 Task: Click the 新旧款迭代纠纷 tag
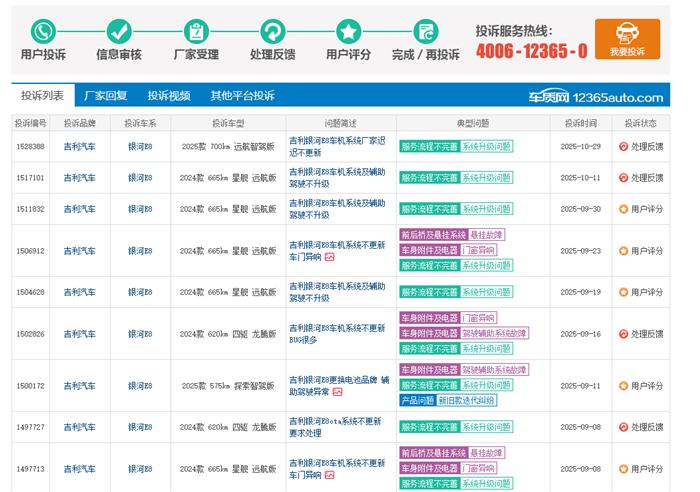click(x=466, y=400)
